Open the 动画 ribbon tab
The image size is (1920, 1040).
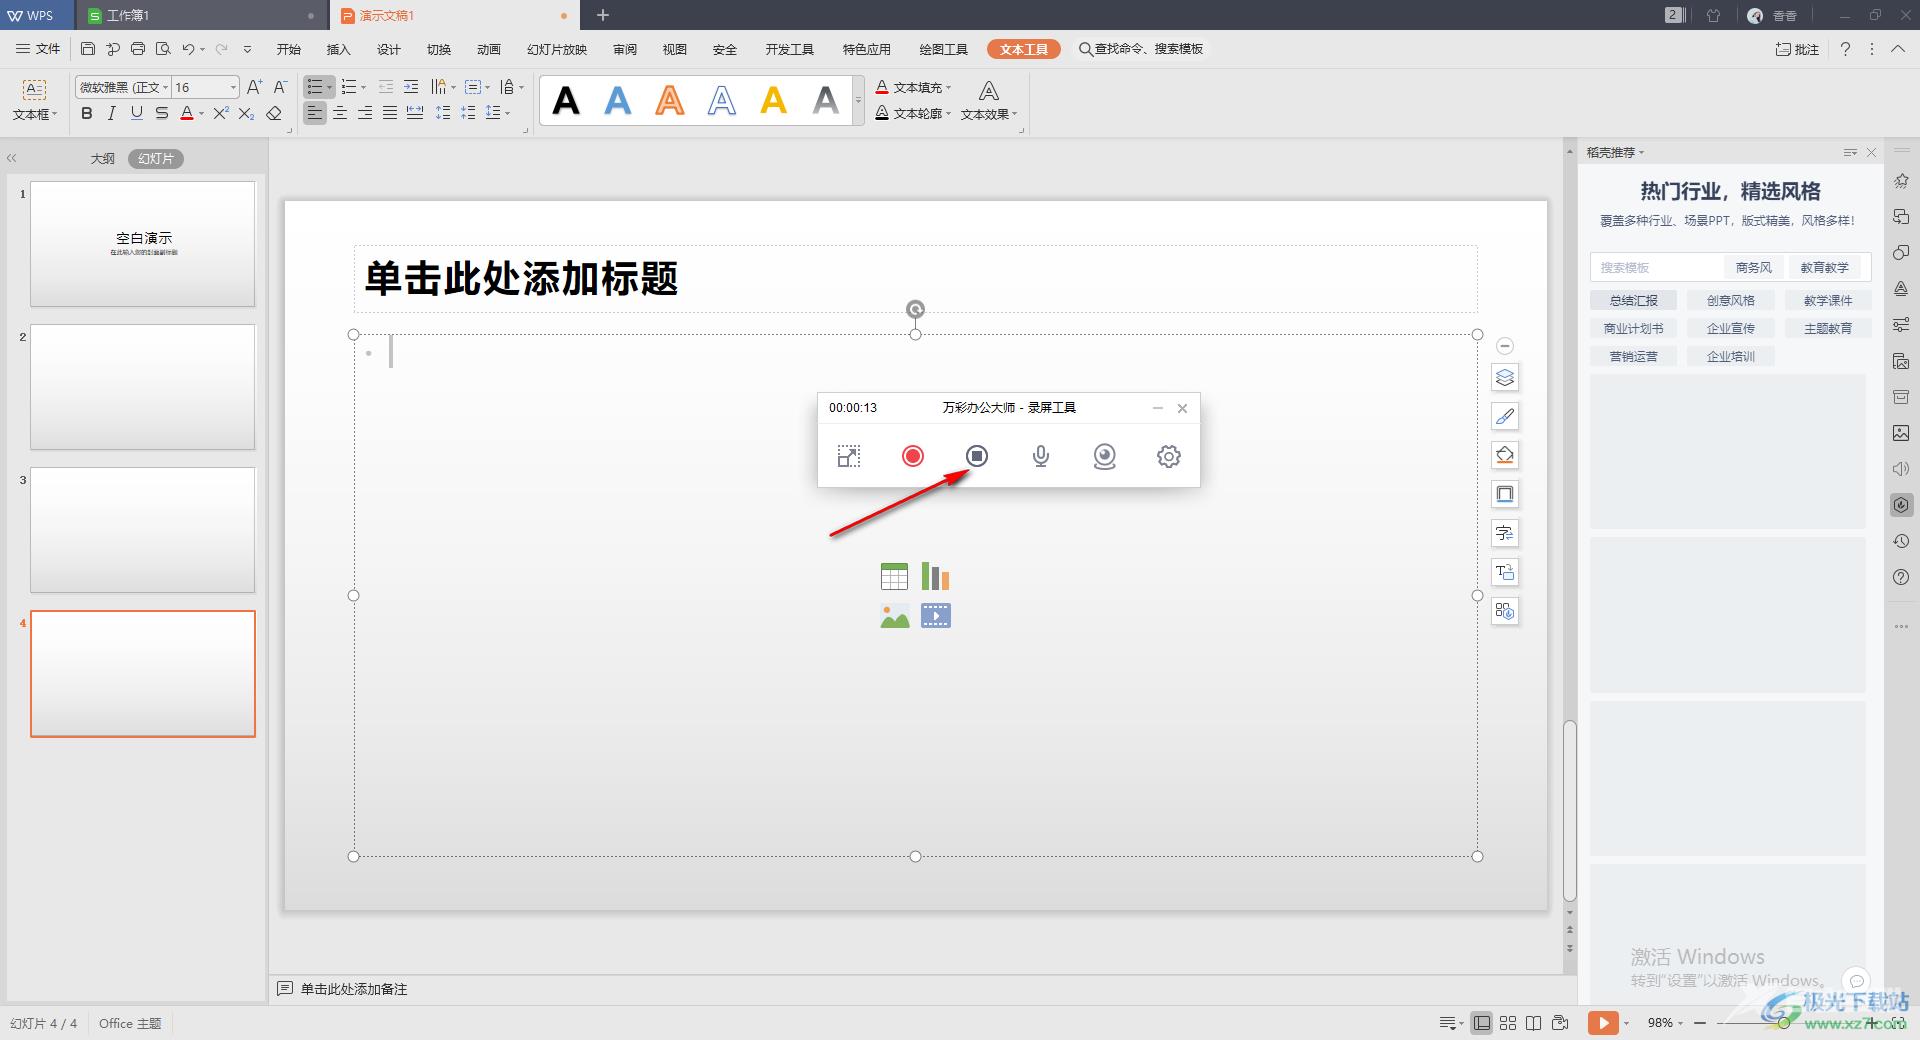pos(489,49)
